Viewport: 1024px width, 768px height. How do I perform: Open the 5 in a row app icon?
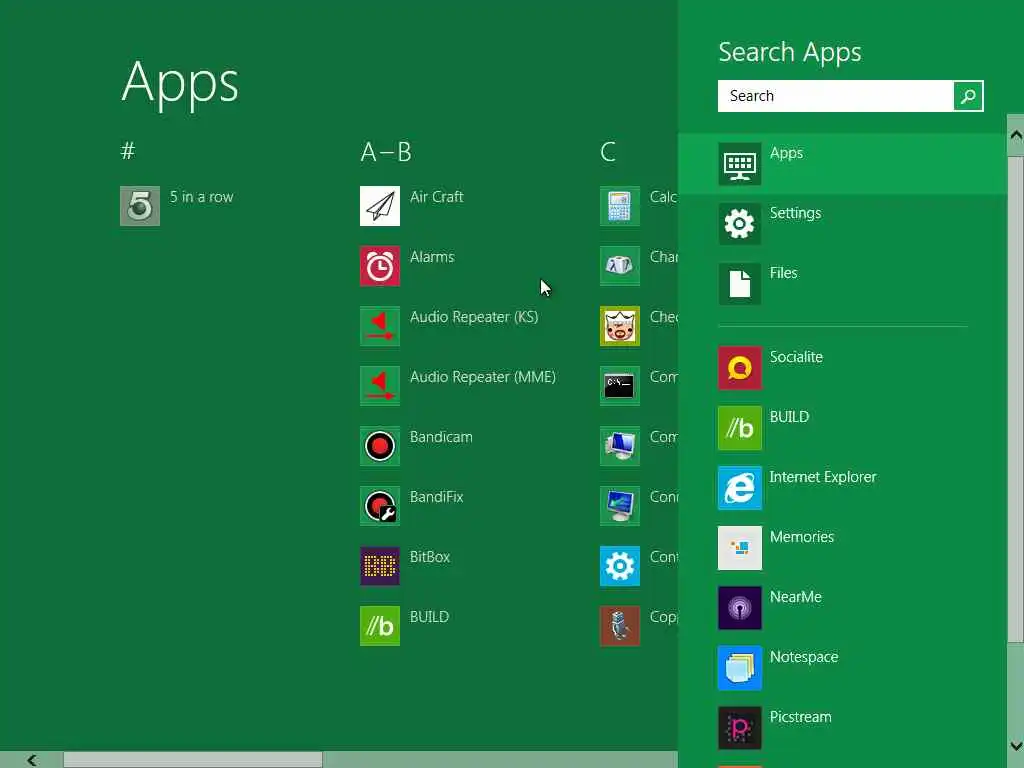(x=140, y=206)
